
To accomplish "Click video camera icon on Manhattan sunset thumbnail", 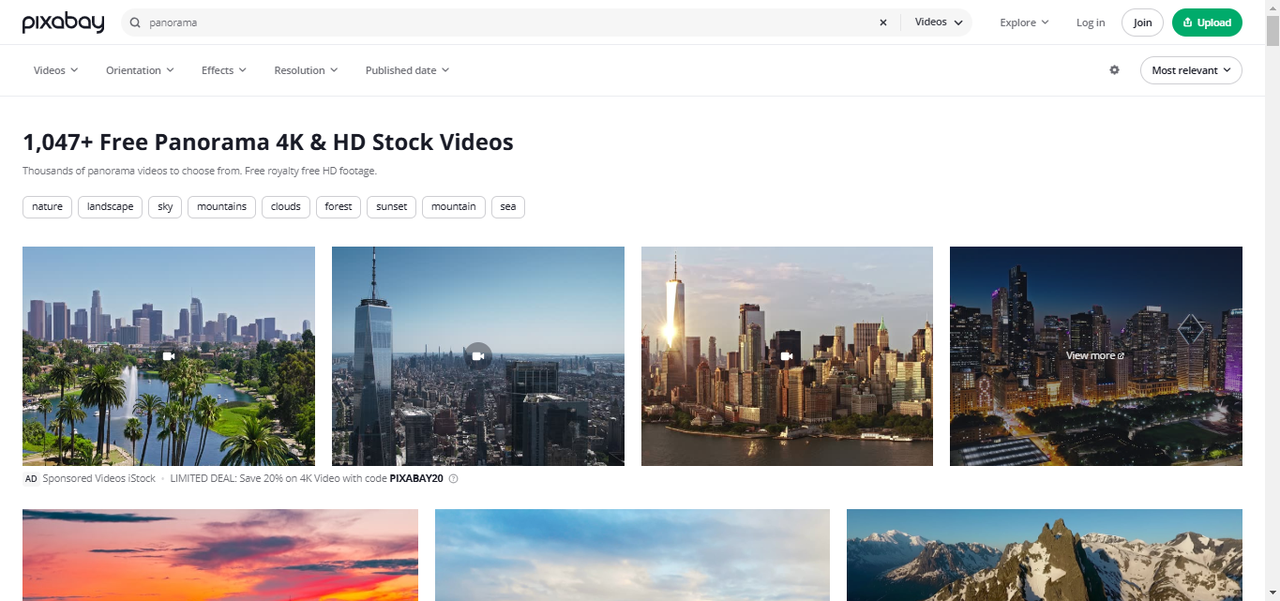I will pos(787,356).
